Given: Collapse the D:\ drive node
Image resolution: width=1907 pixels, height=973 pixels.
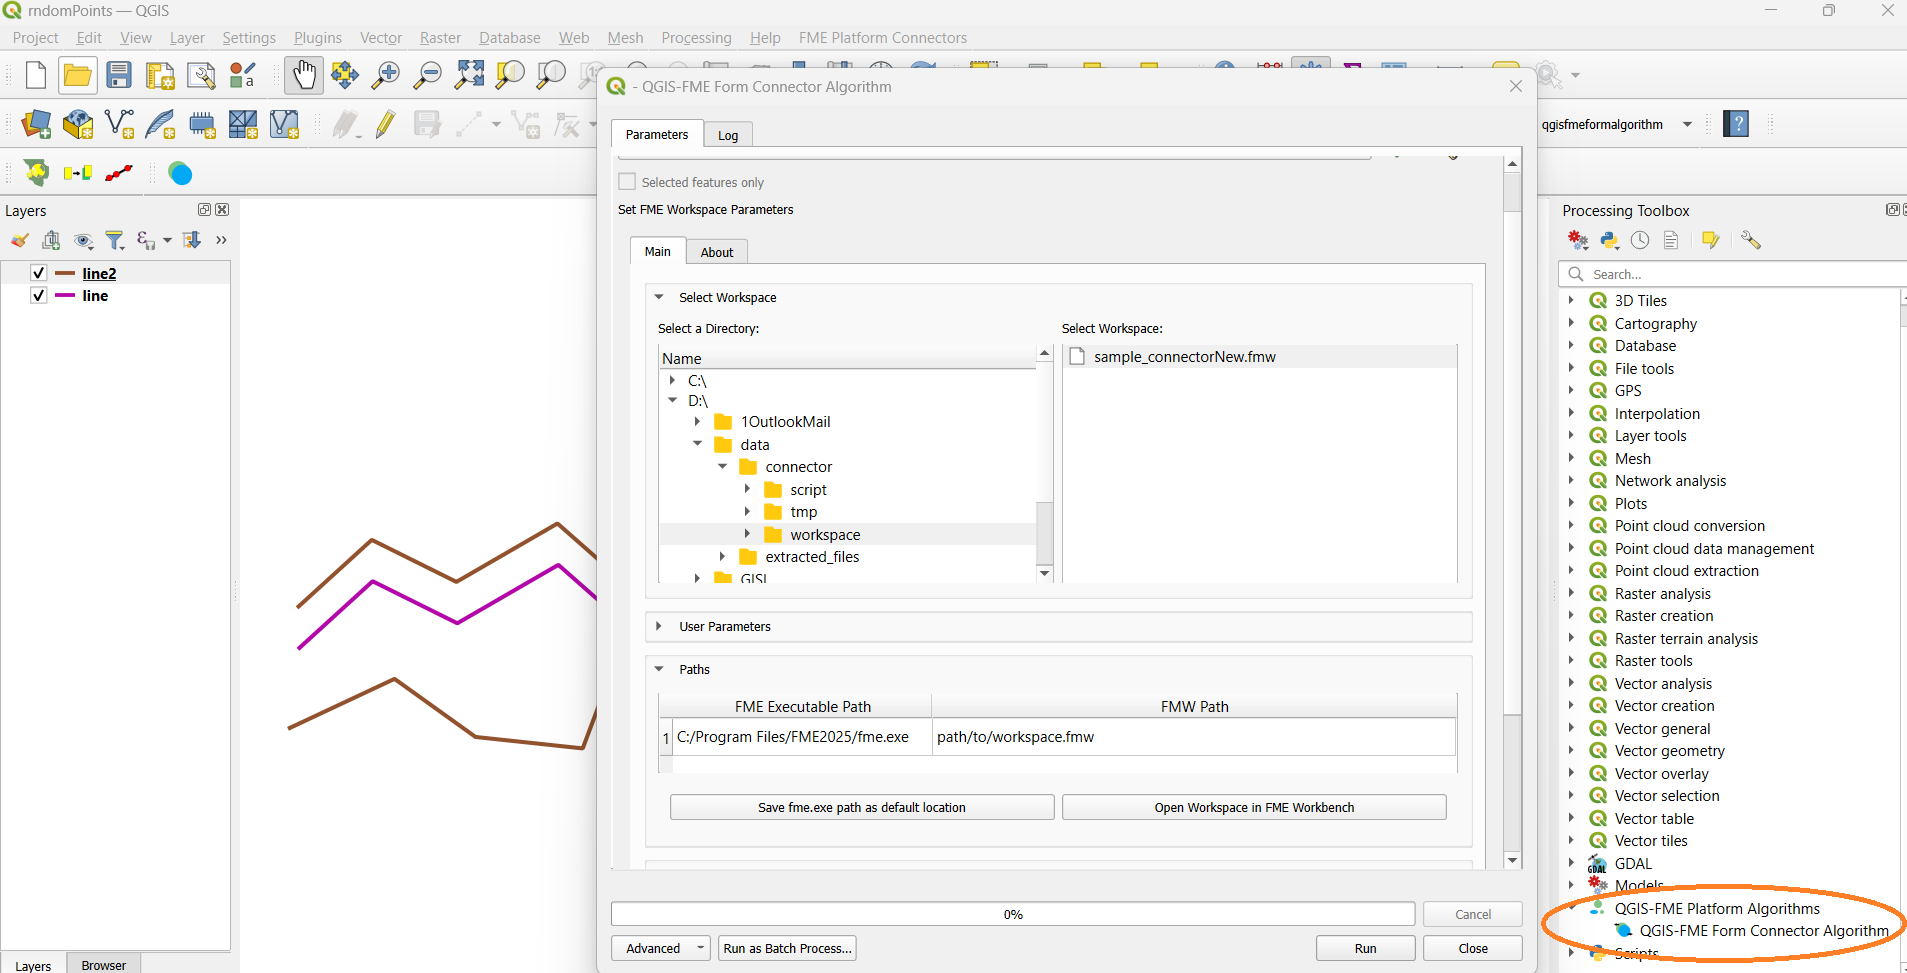Looking at the screenshot, I should (673, 400).
